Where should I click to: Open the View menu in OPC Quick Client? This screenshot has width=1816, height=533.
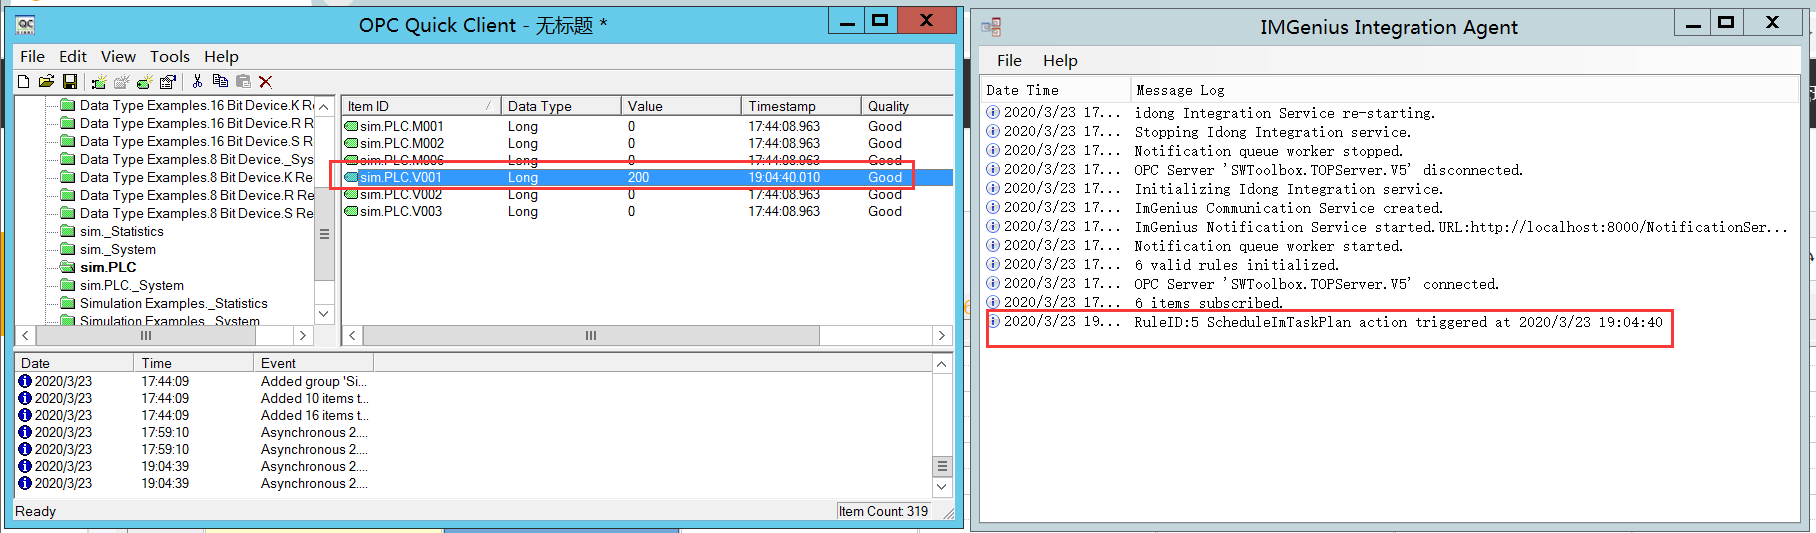[x=118, y=57]
